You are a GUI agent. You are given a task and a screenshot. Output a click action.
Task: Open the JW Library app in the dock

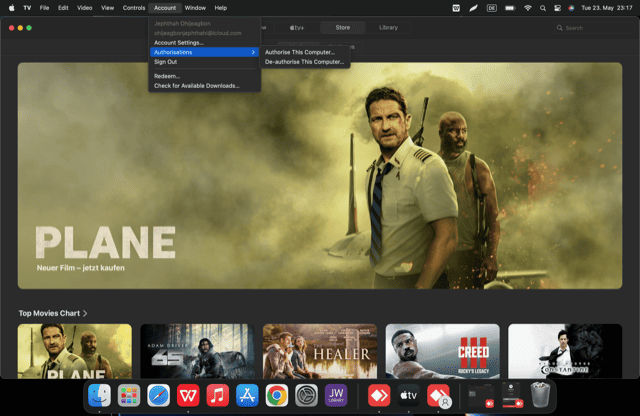[336, 394]
